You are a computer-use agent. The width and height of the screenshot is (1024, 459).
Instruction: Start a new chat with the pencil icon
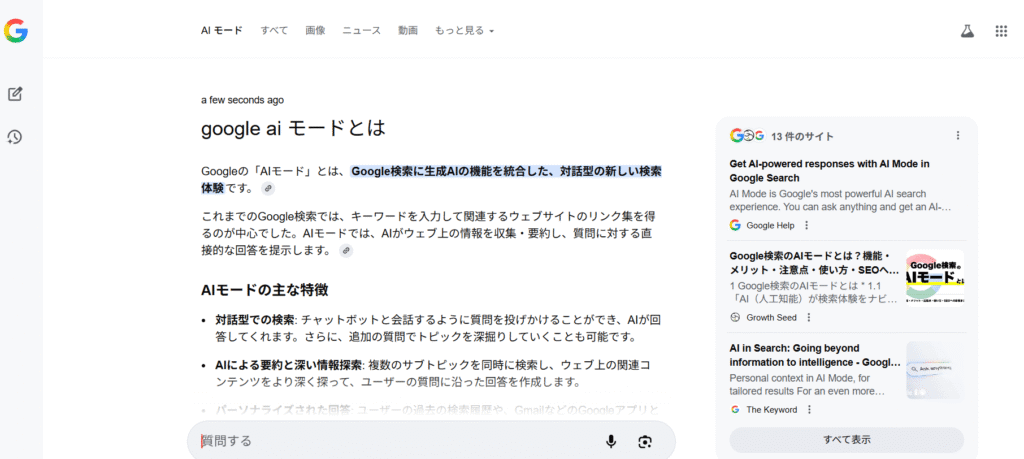[15, 94]
